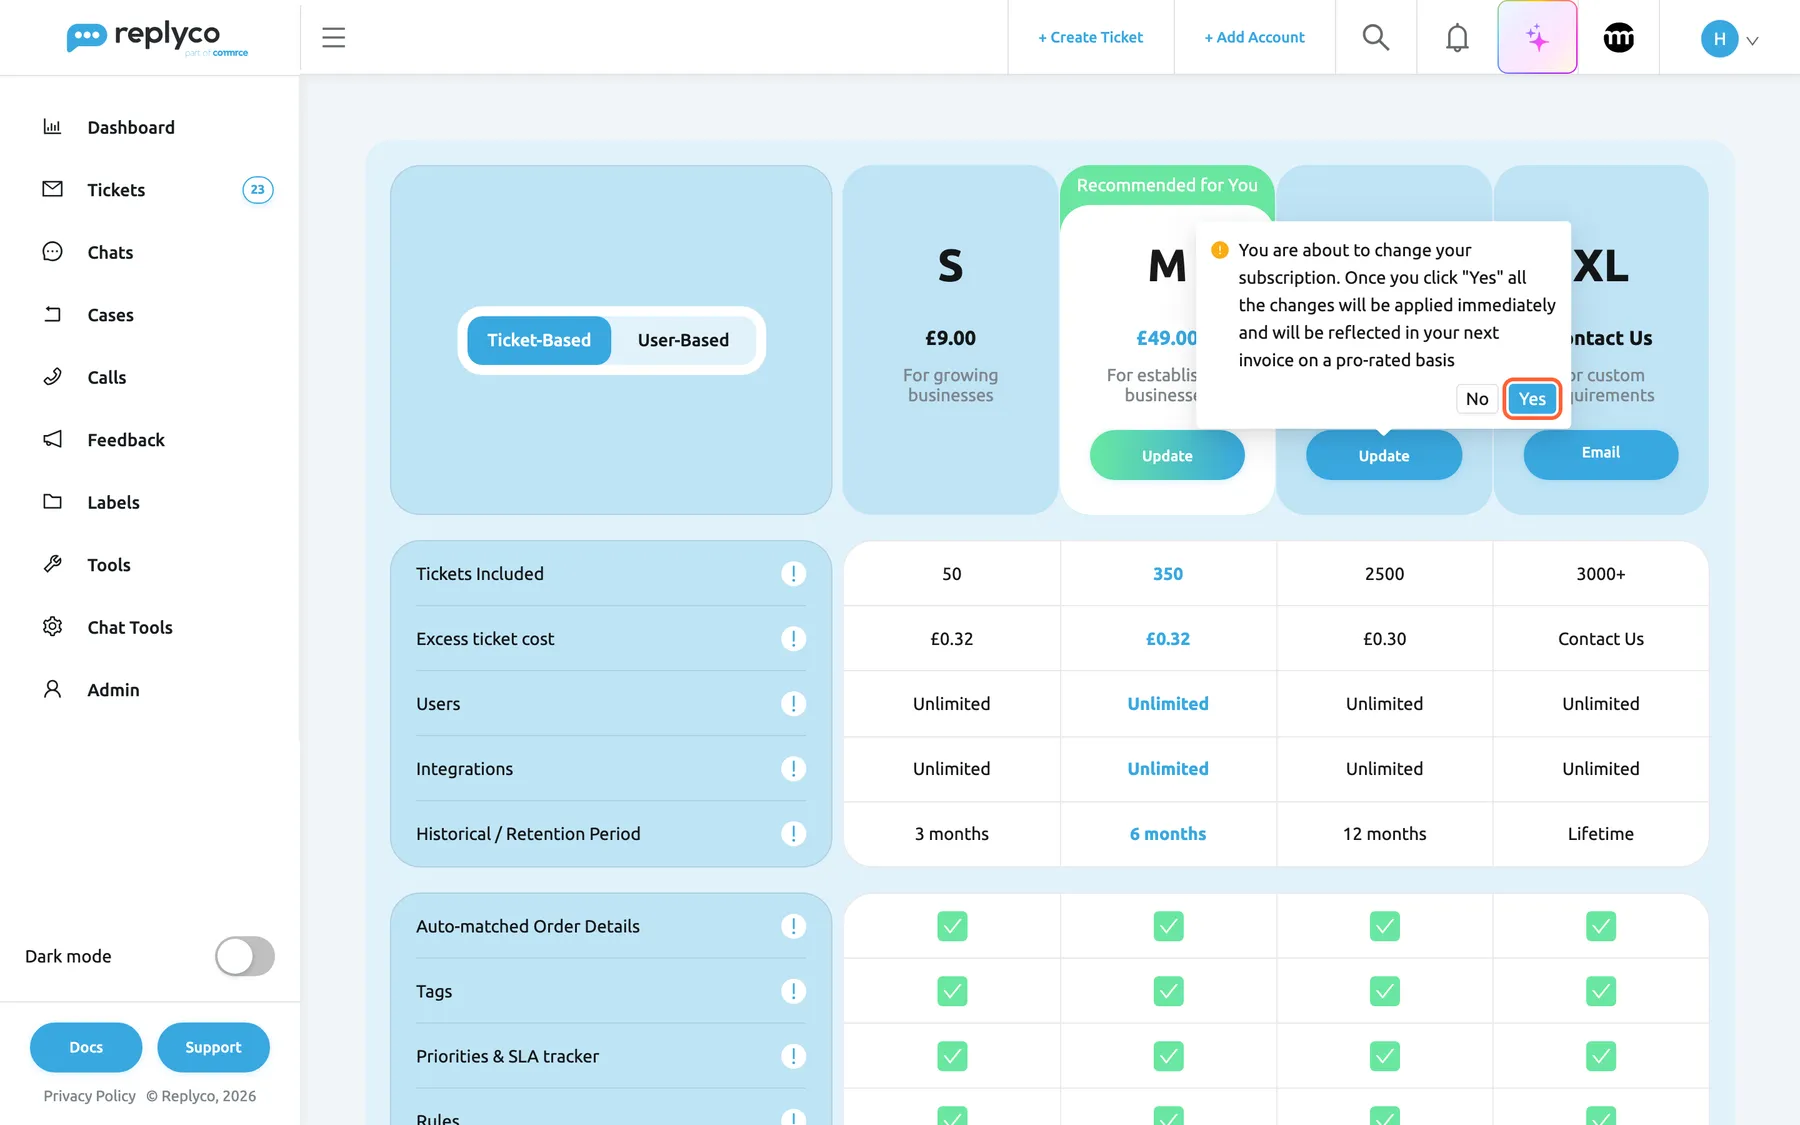The height and width of the screenshot is (1125, 1800).
Task: Click info icon for Priorities & SLA tracker
Action: (793, 1056)
